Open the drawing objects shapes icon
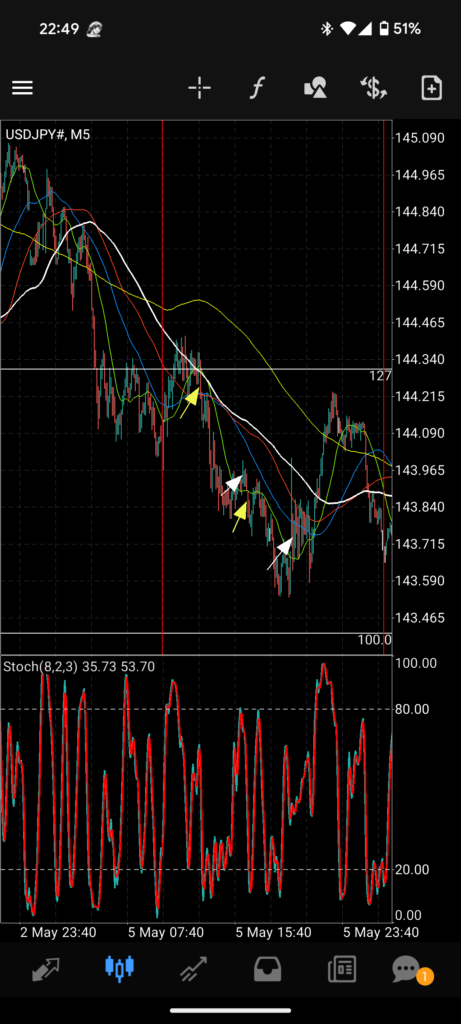The width and height of the screenshot is (461, 1024). [x=315, y=88]
